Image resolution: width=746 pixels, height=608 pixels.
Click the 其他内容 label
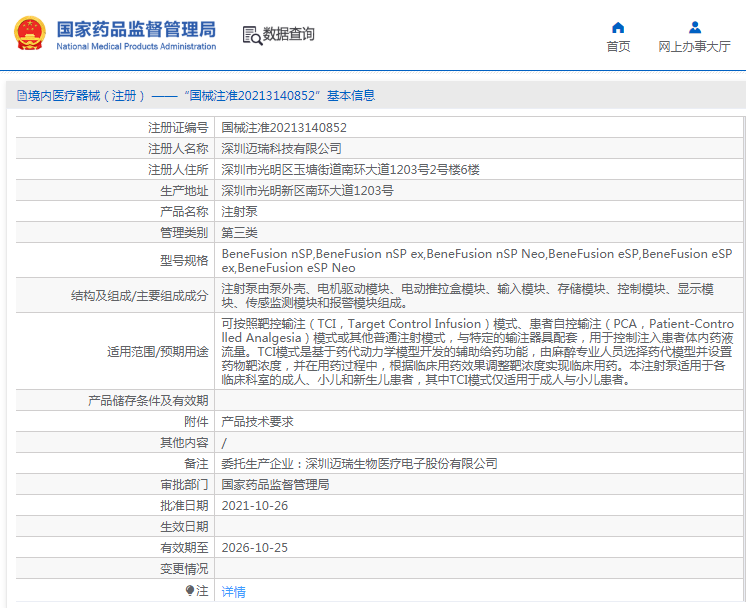click(184, 442)
